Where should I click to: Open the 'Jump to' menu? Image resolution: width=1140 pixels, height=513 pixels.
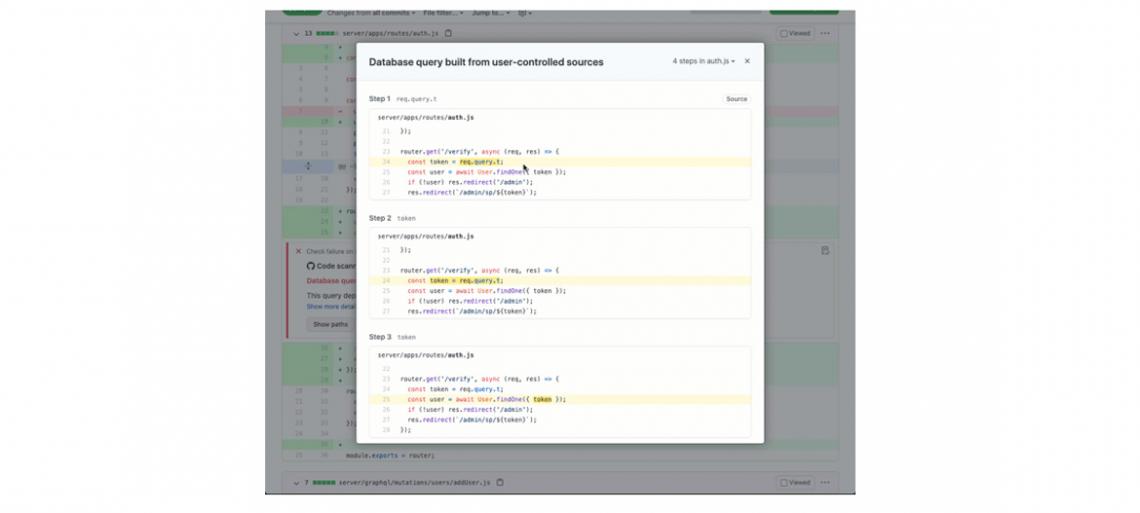[490, 13]
